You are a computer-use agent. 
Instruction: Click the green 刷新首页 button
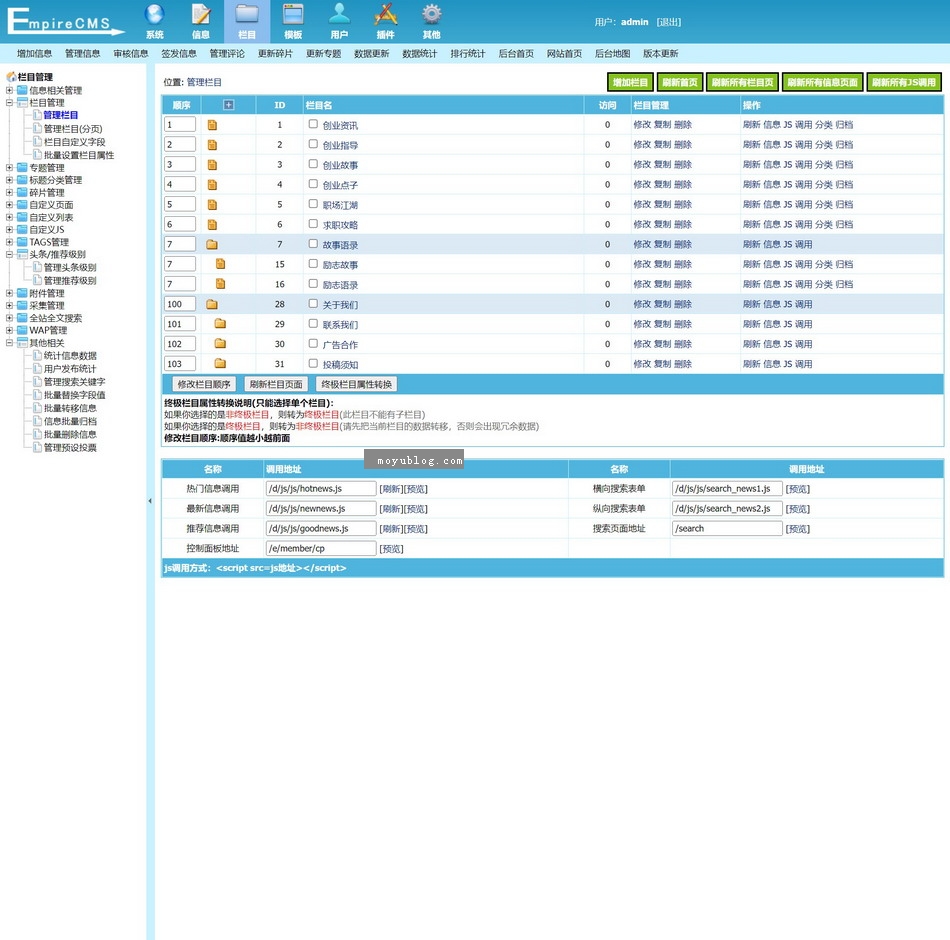pyautogui.click(x=680, y=82)
